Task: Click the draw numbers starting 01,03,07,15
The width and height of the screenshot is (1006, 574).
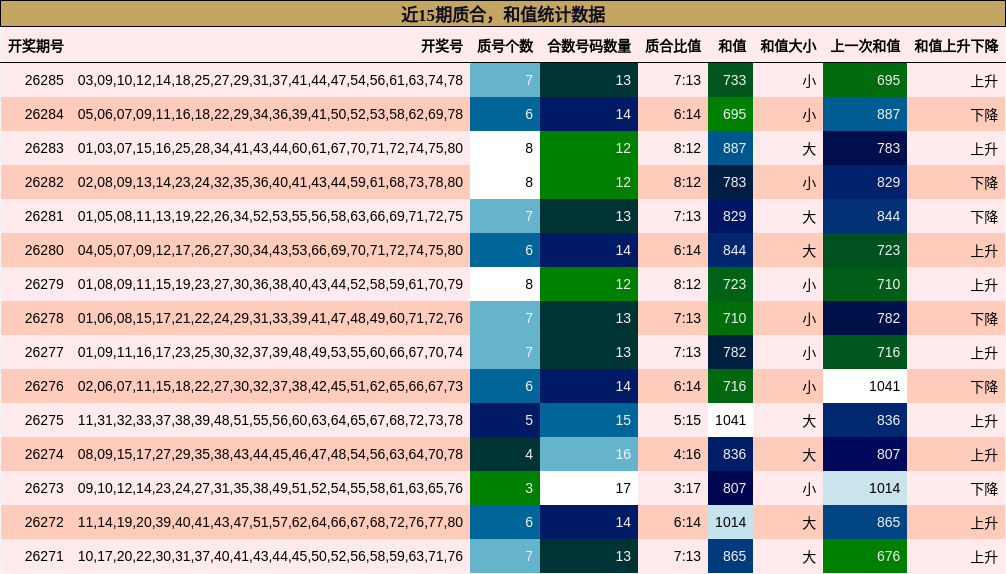Action: (270, 148)
